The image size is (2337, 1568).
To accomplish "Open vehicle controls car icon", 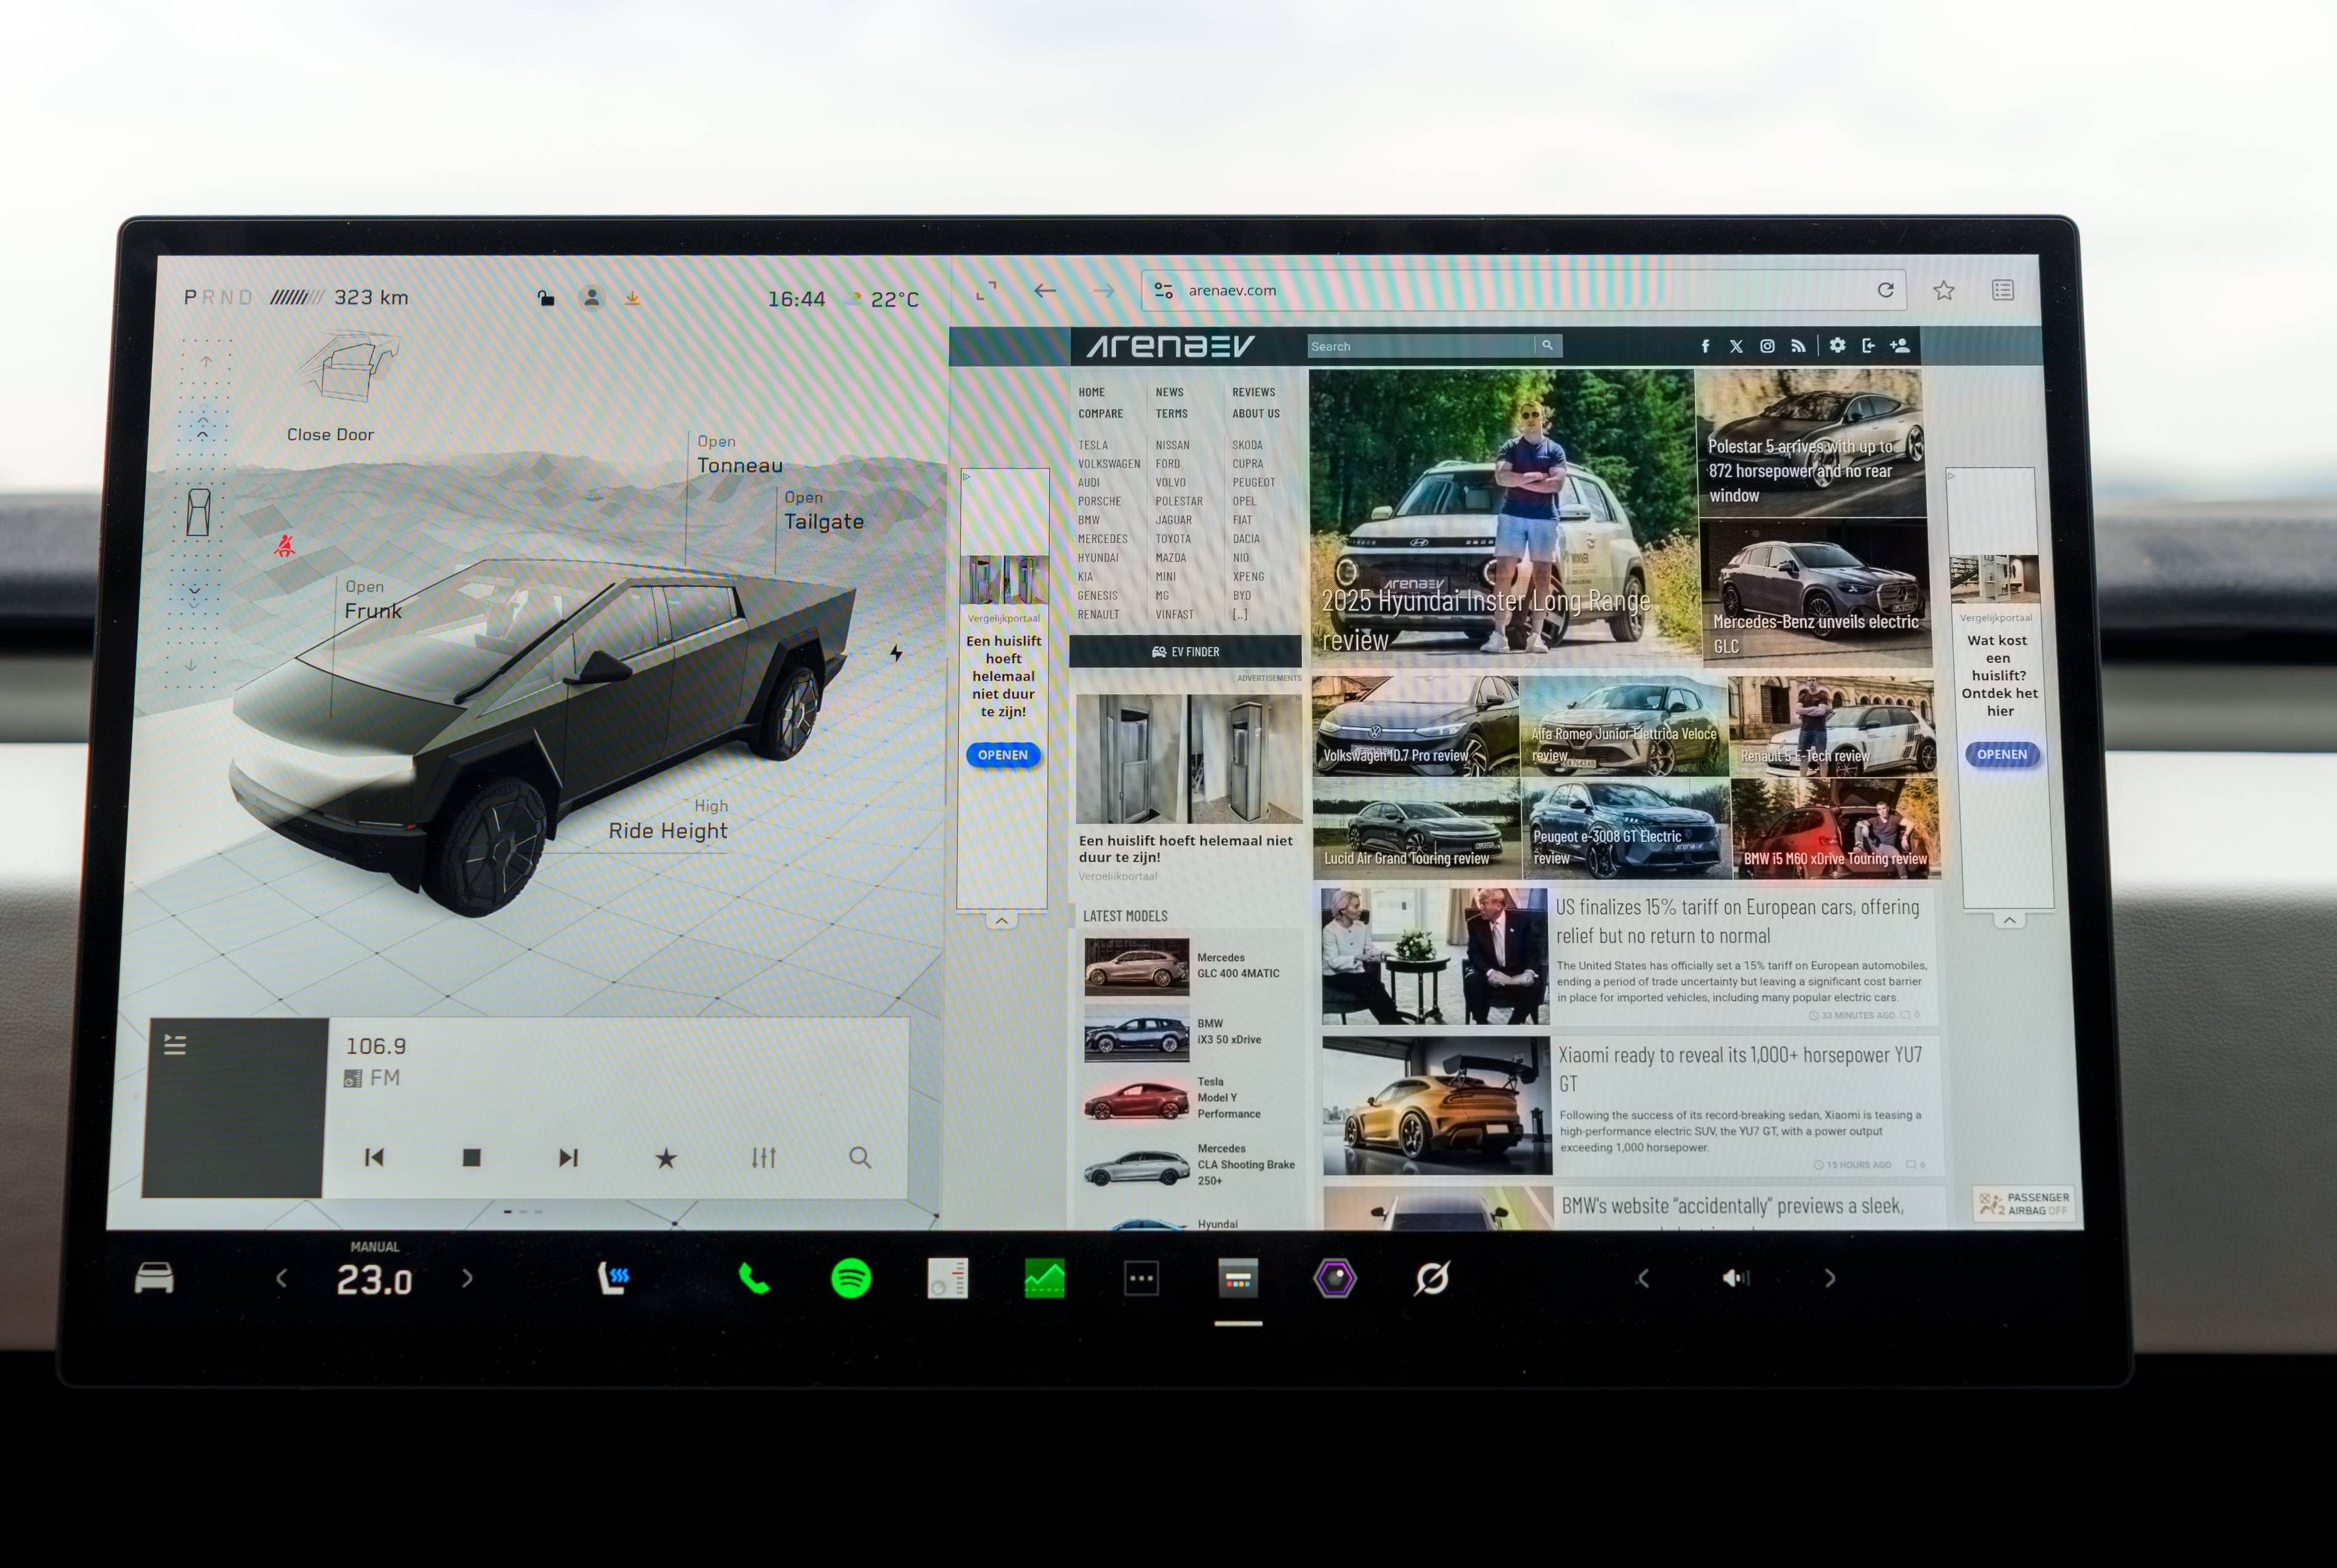I will 154,1278.
